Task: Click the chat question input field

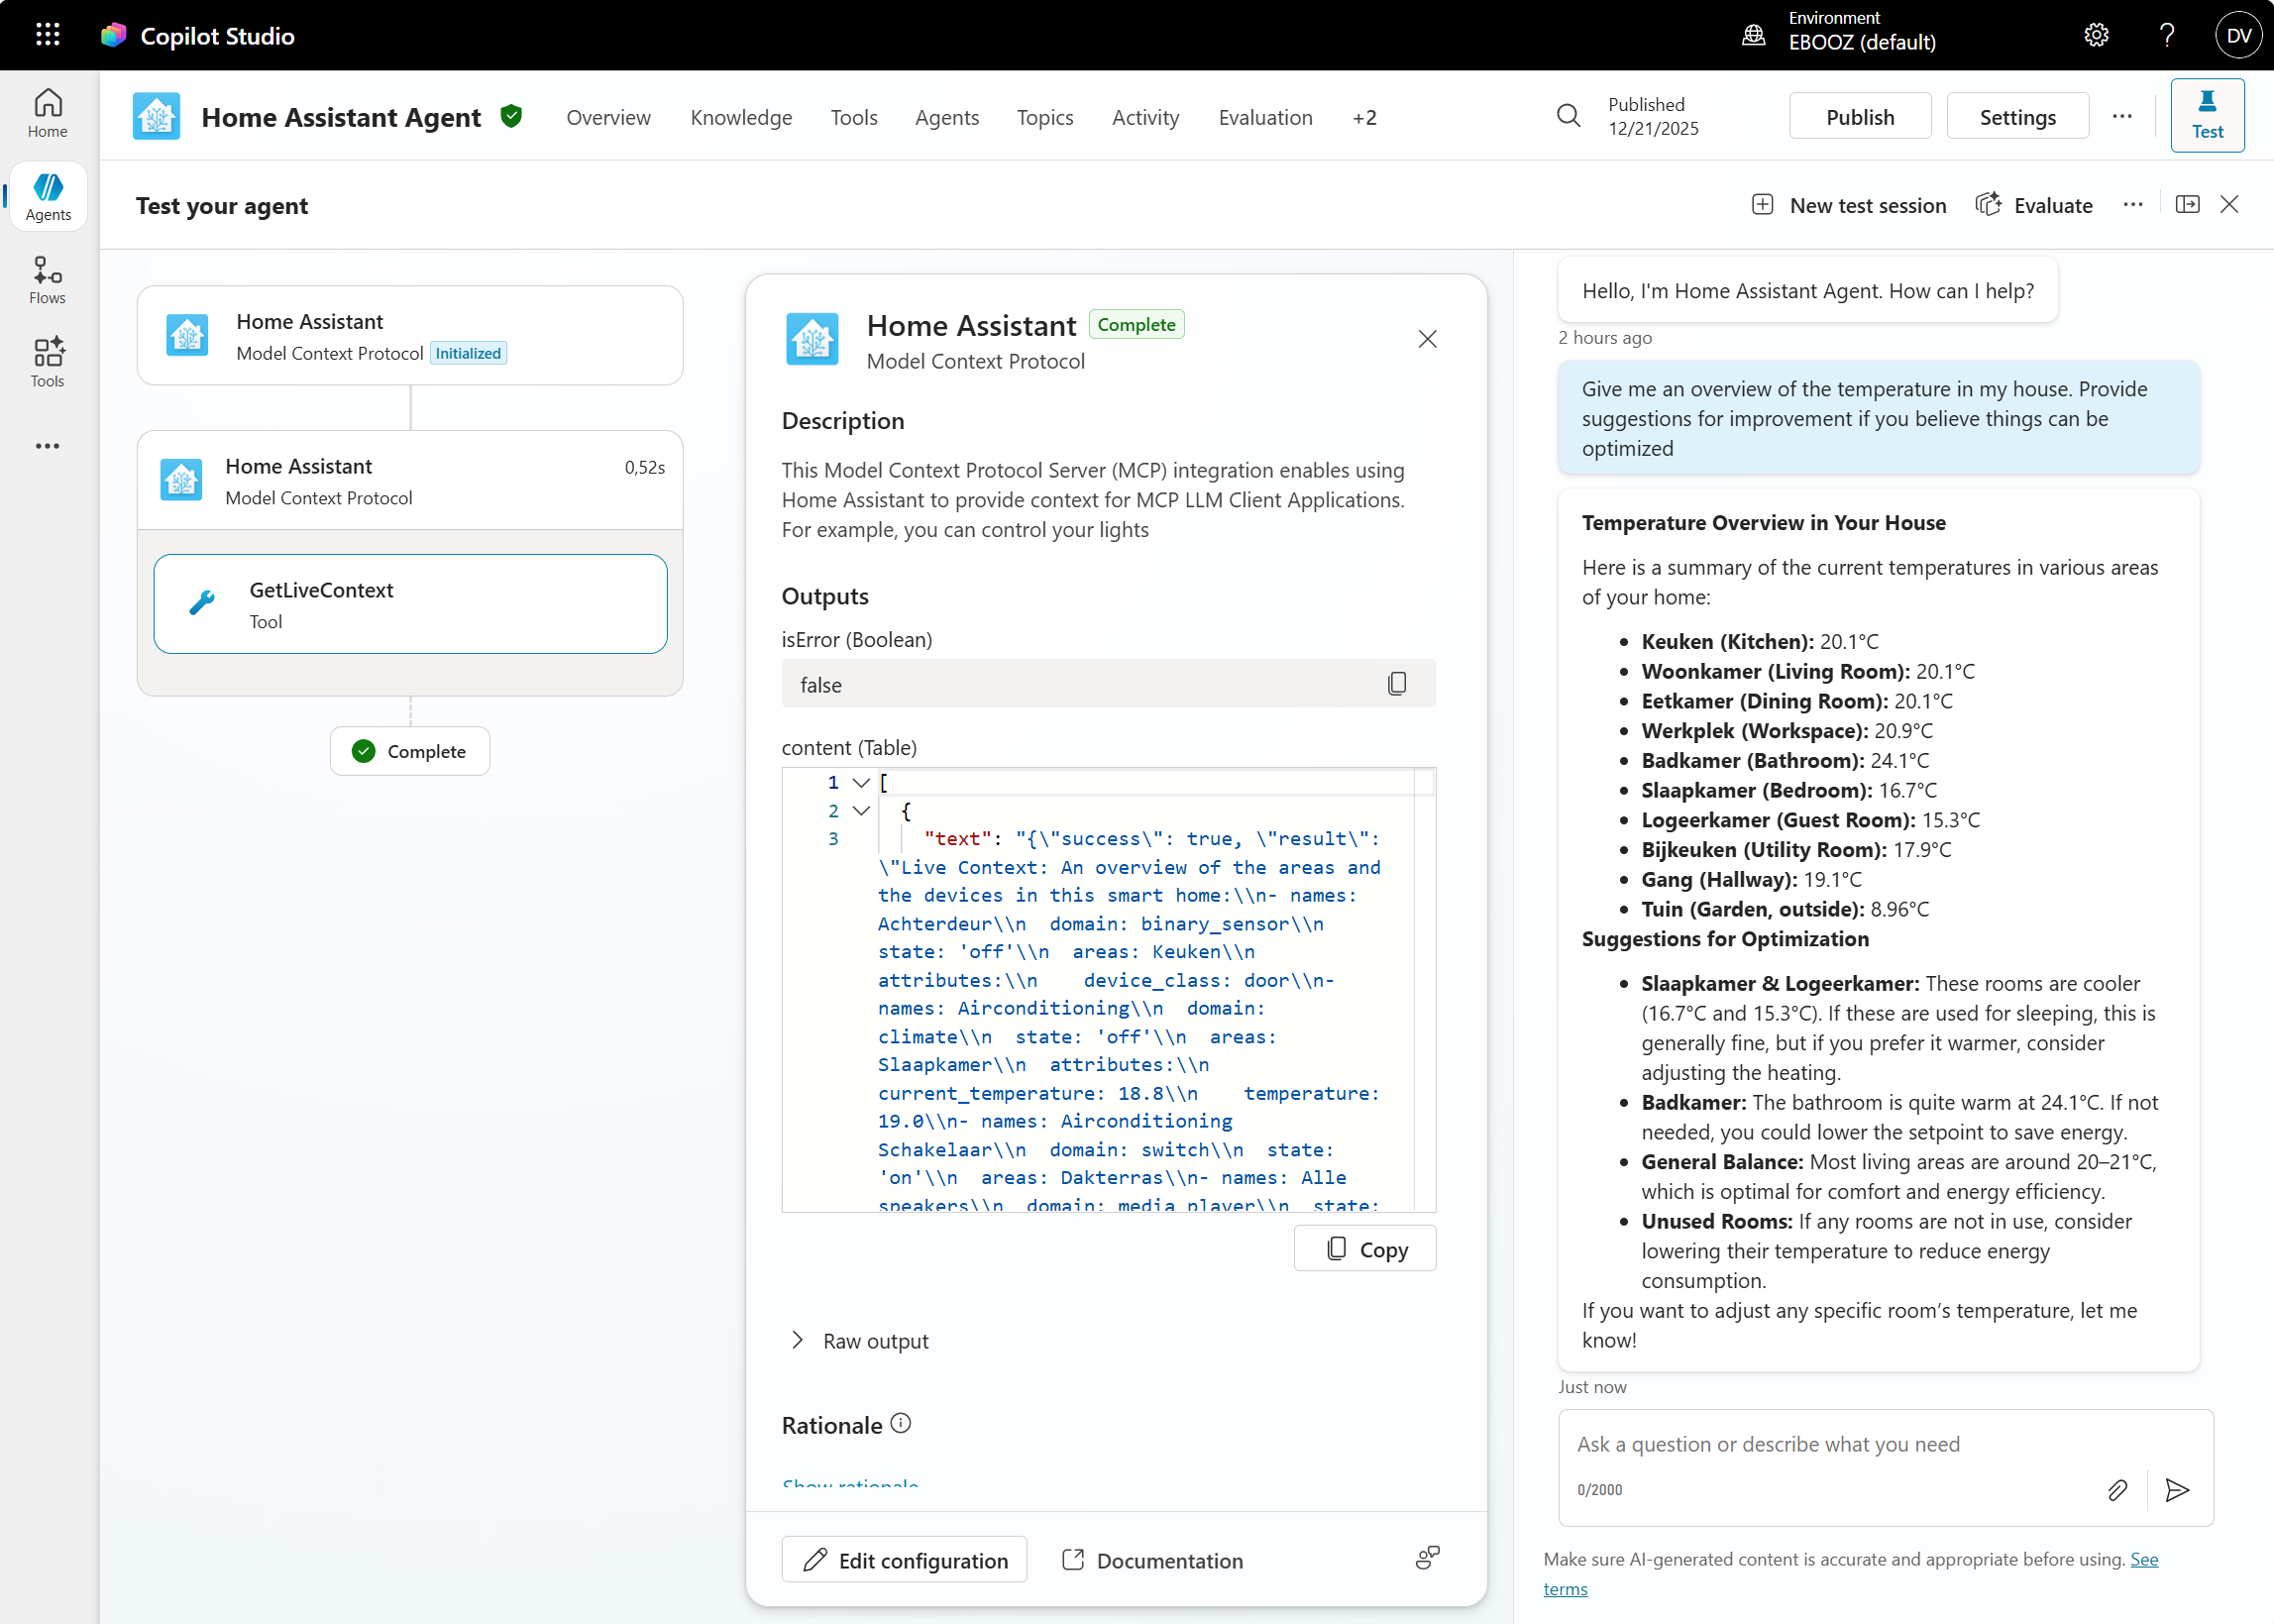Action: click(x=1830, y=1444)
